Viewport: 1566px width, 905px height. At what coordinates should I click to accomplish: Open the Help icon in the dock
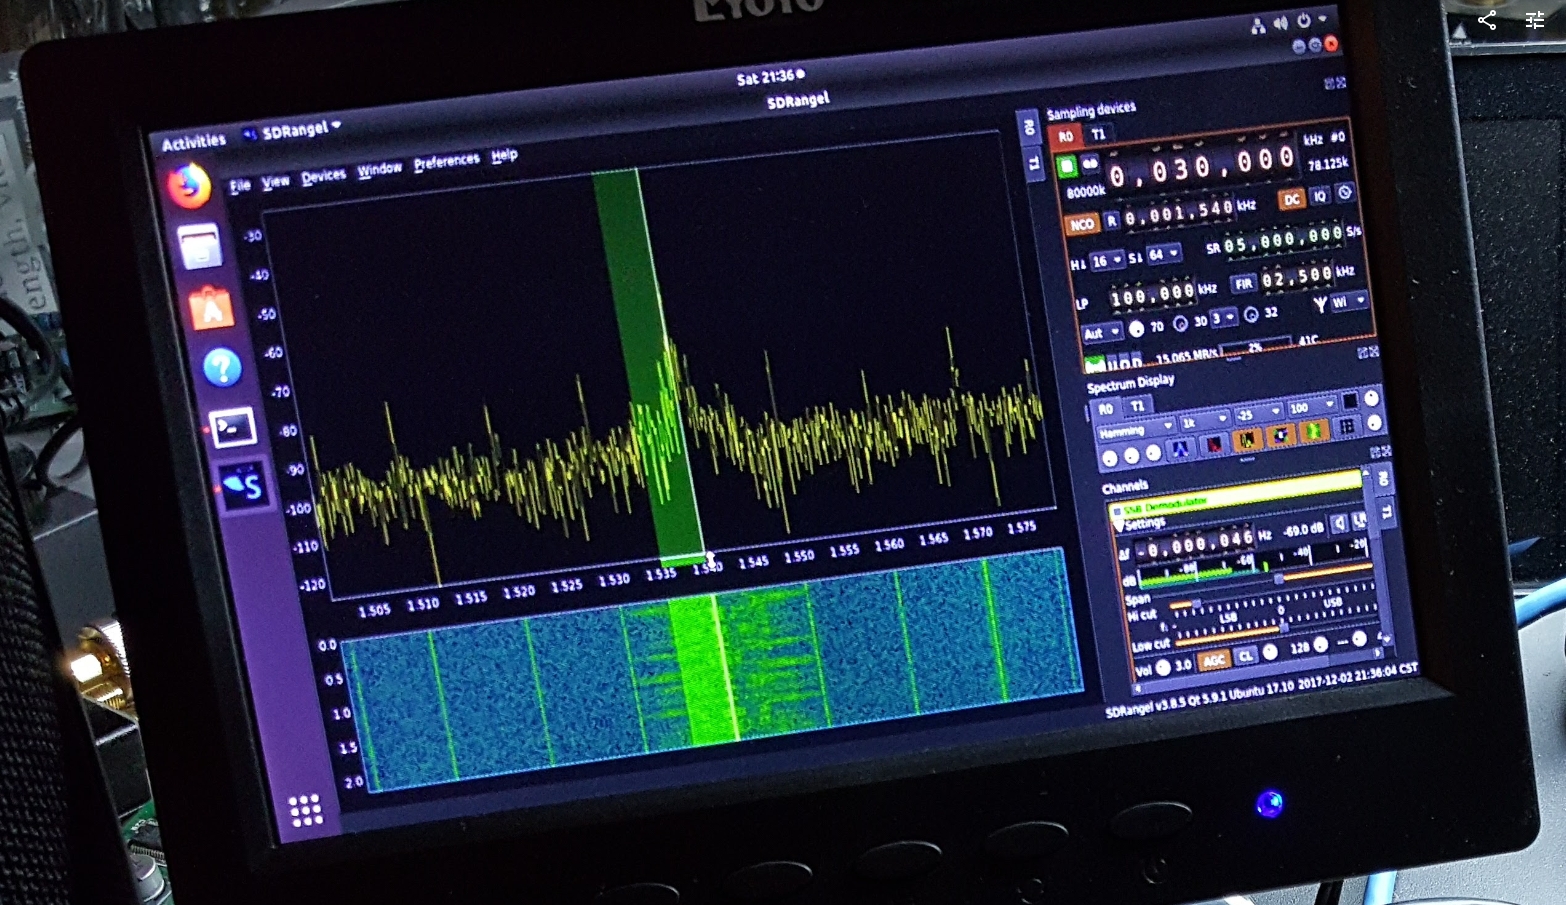coord(222,368)
